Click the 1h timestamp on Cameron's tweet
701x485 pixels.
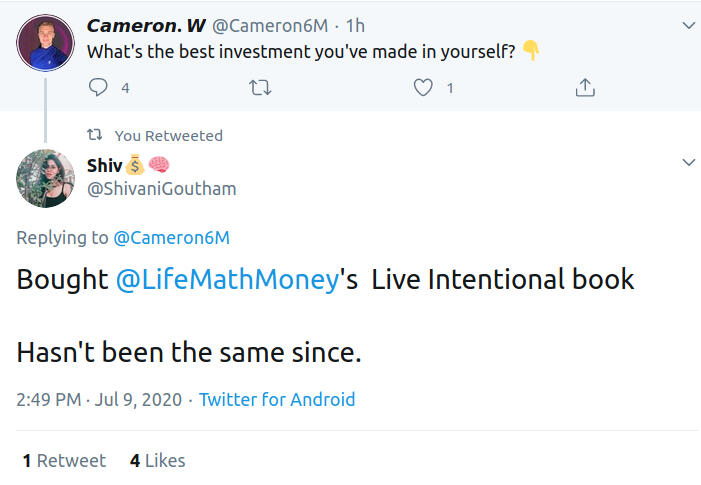coord(355,25)
